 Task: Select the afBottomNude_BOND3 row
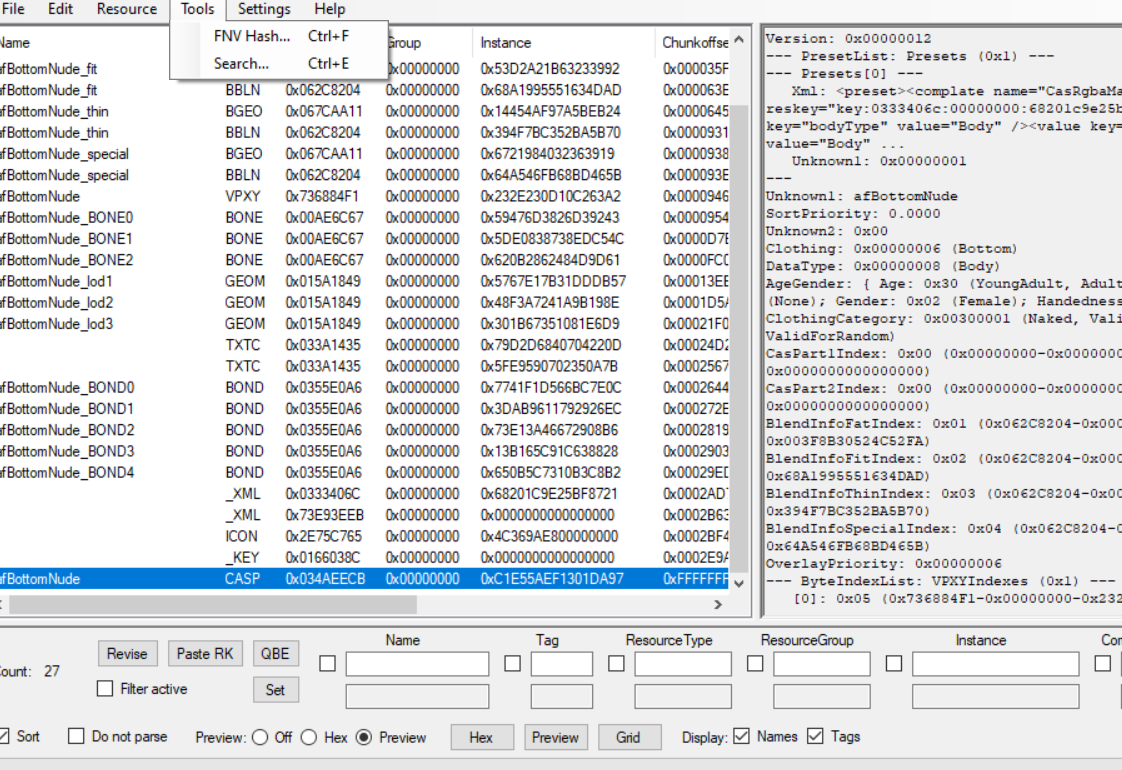coord(364,452)
